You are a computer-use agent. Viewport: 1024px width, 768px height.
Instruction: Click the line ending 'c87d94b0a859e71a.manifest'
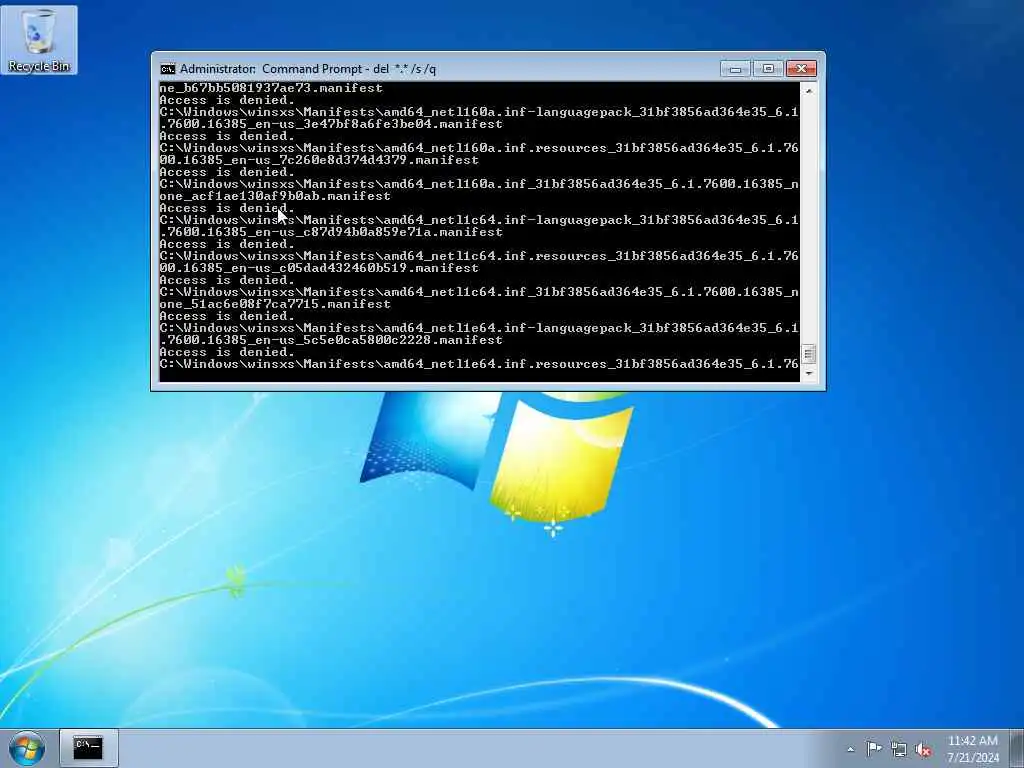pos(331,232)
